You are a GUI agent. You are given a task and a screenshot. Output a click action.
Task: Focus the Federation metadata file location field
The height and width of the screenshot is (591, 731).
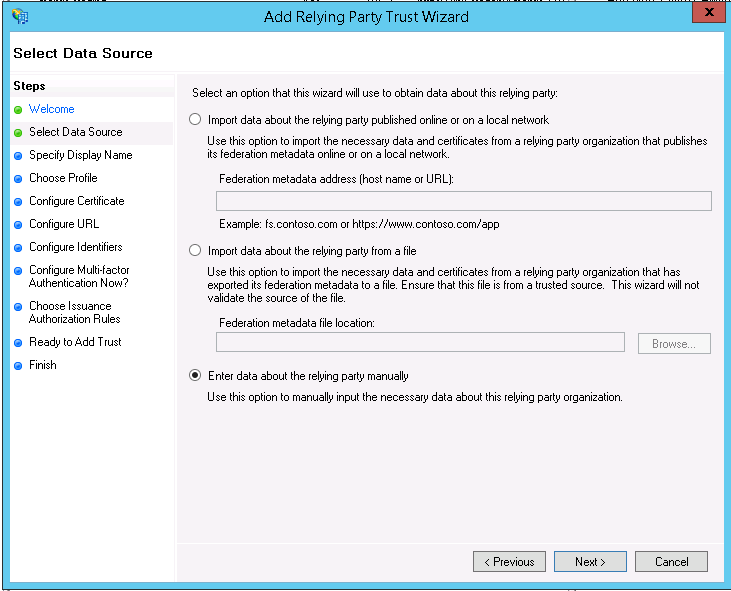pyautogui.click(x=420, y=342)
